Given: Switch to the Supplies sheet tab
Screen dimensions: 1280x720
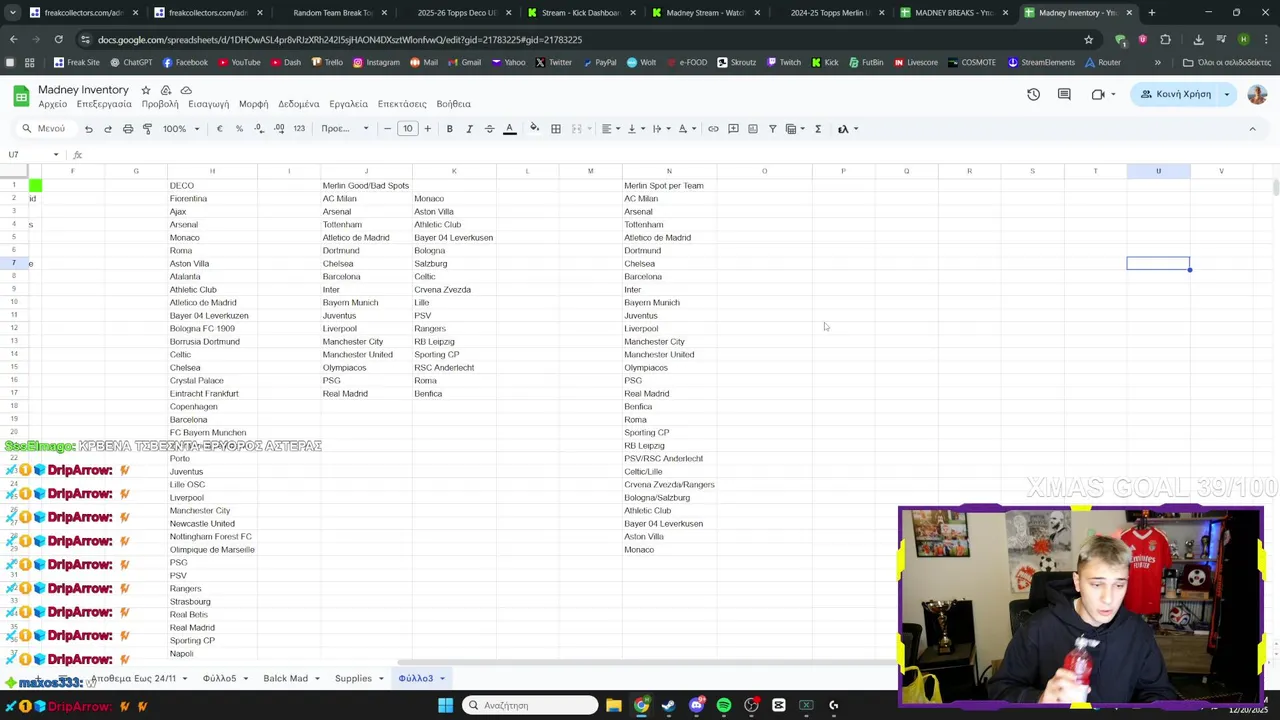Looking at the screenshot, I should pyautogui.click(x=353, y=679).
